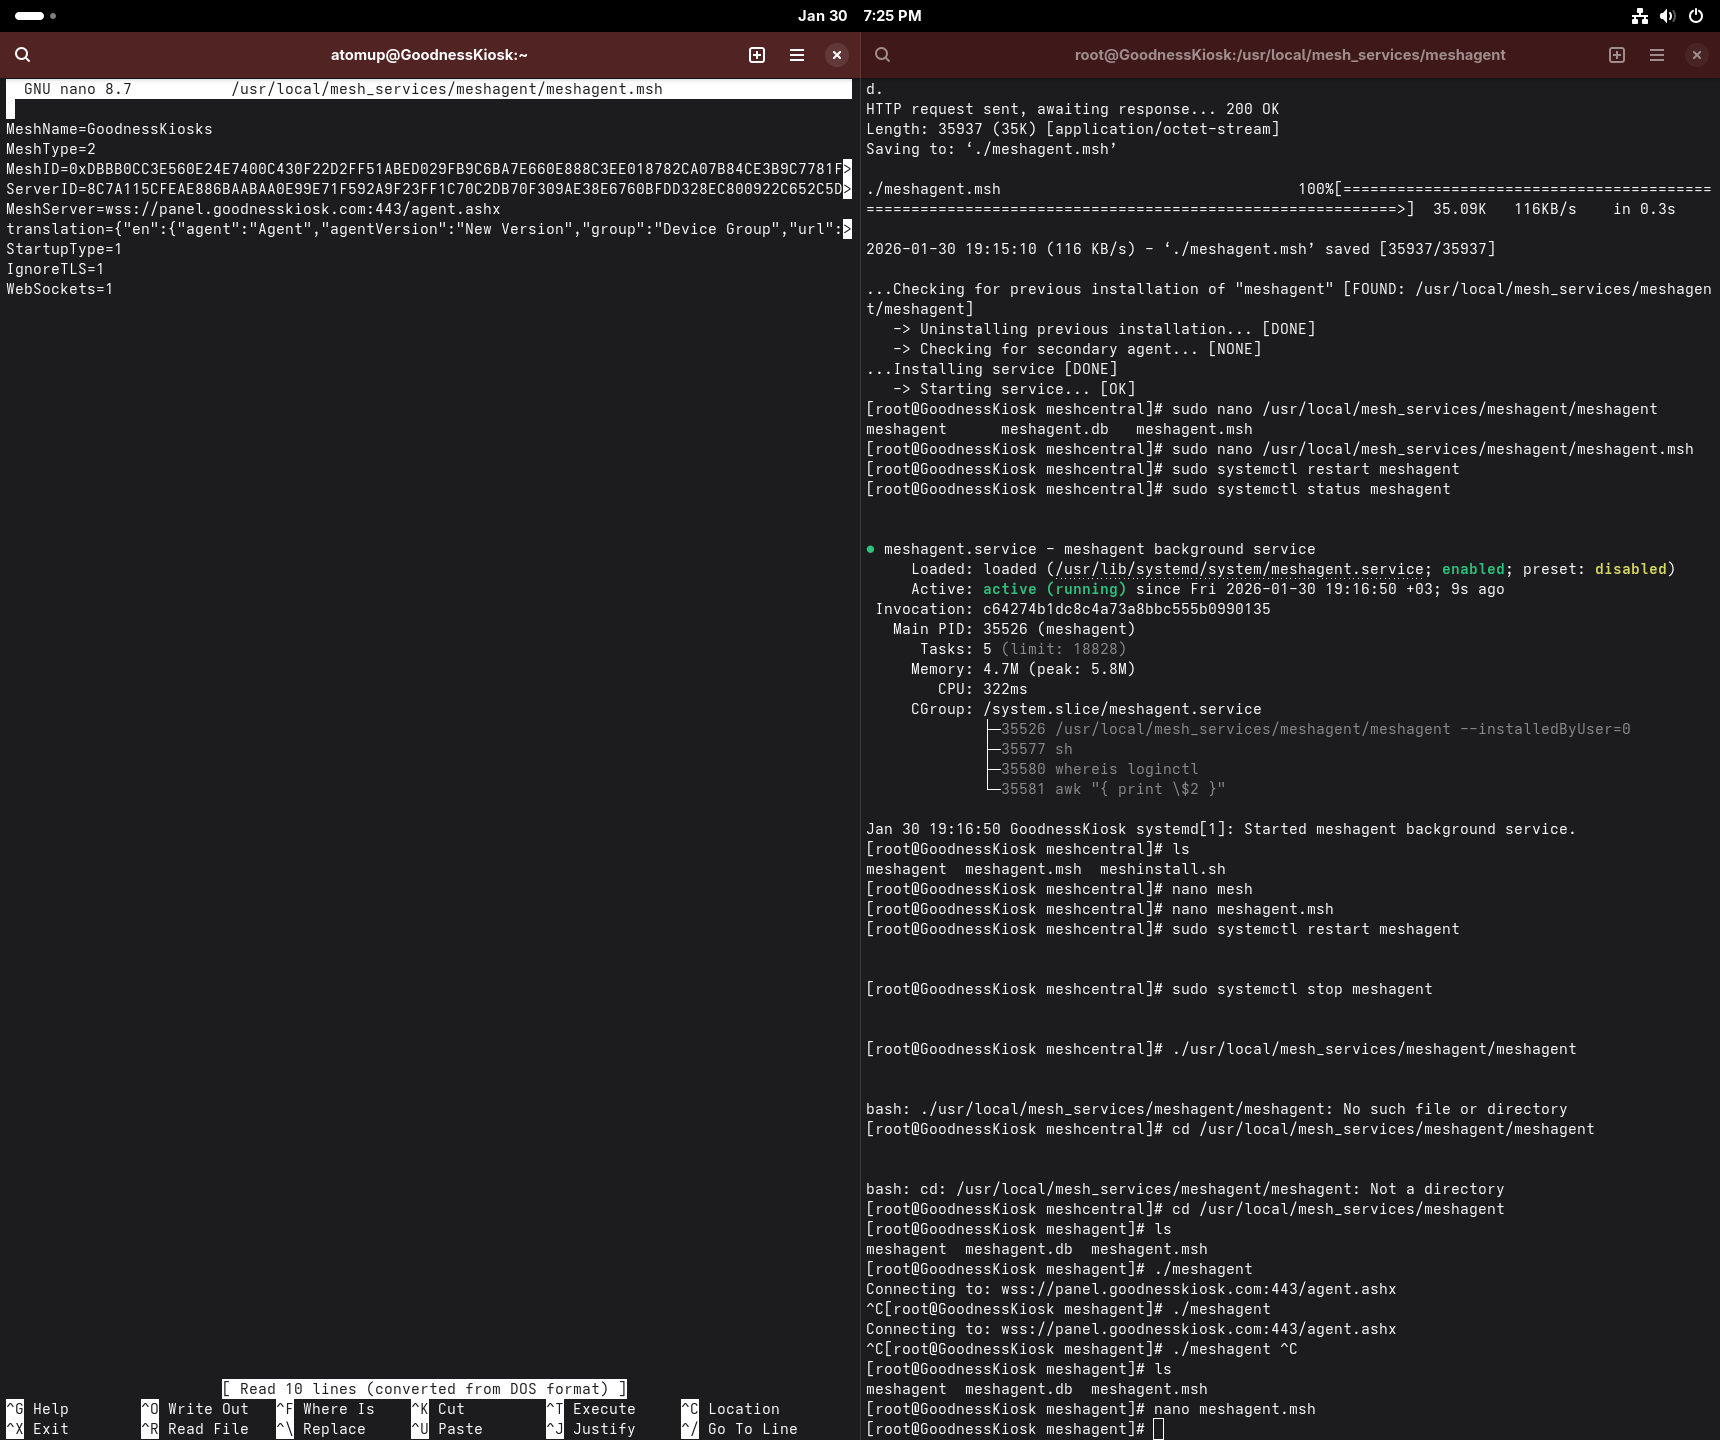
Task: Click the 'Main PID: 35526 (meshagent)' line
Action: click(1014, 629)
